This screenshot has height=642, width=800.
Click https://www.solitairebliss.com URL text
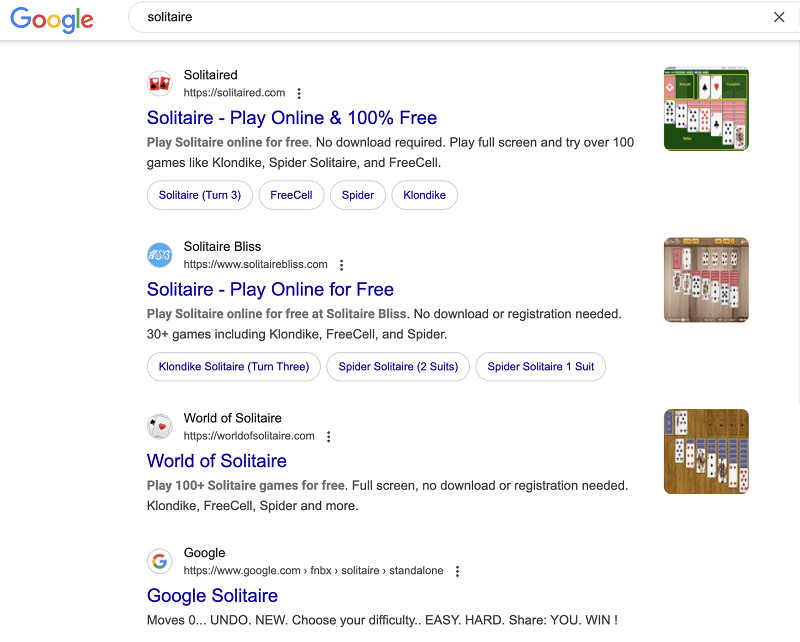click(x=256, y=264)
